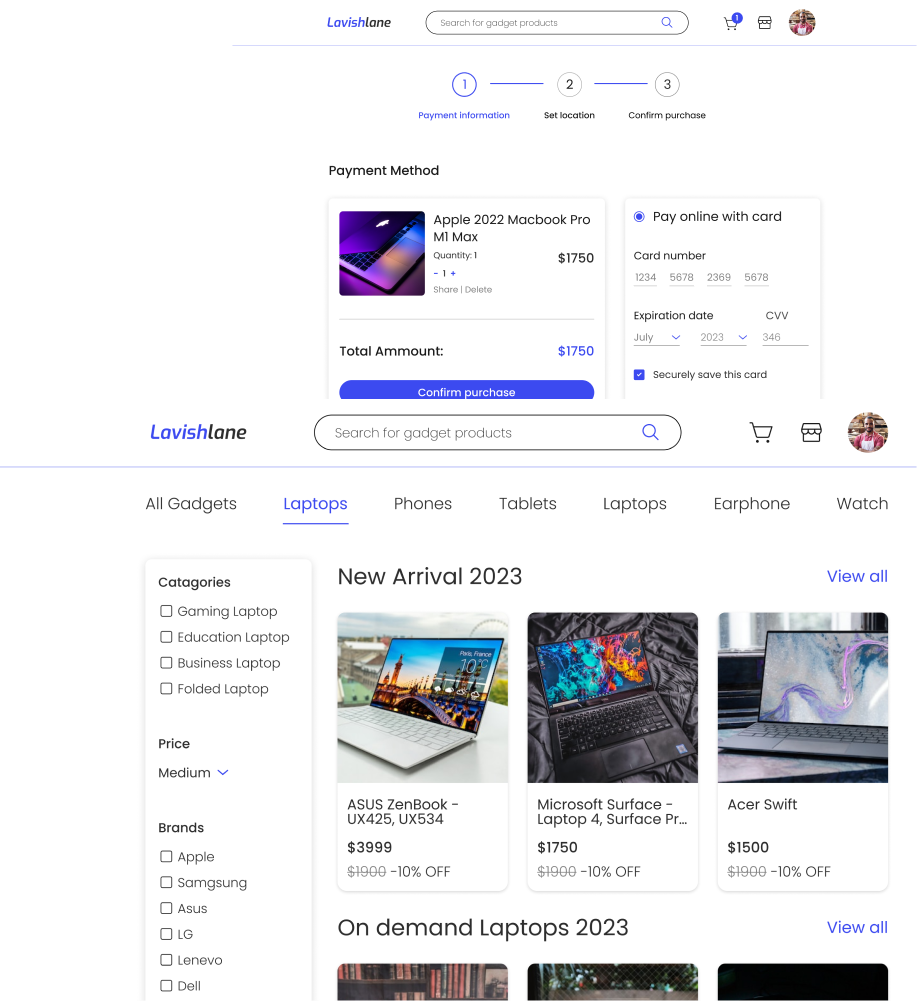This screenshot has height=1001, width=917.
Task: Click the store icon in top checkout header
Action: coord(765,23)
